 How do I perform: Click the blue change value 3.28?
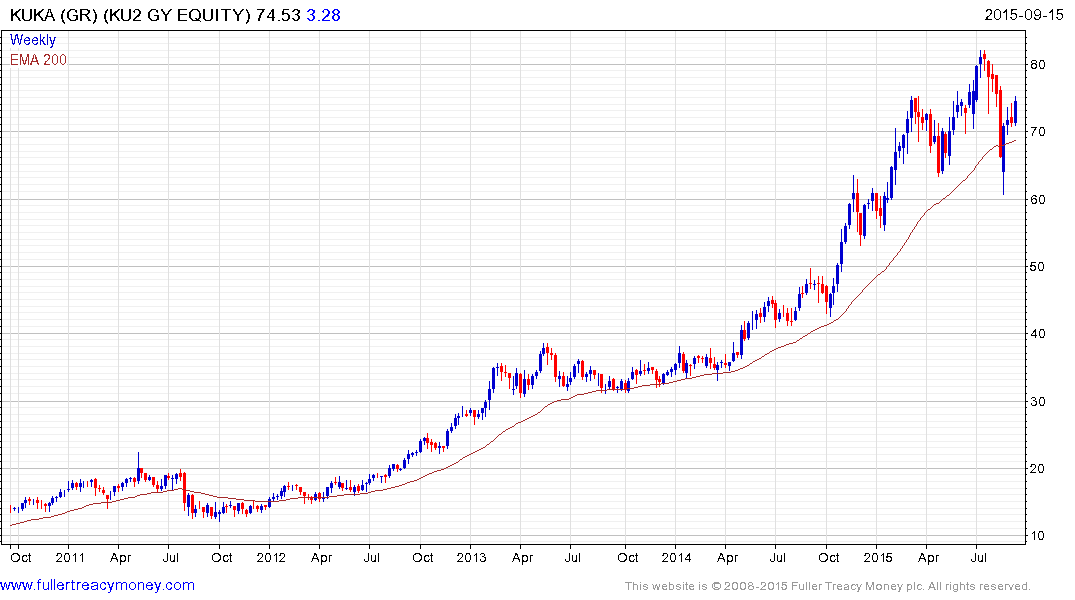(323, 15)
